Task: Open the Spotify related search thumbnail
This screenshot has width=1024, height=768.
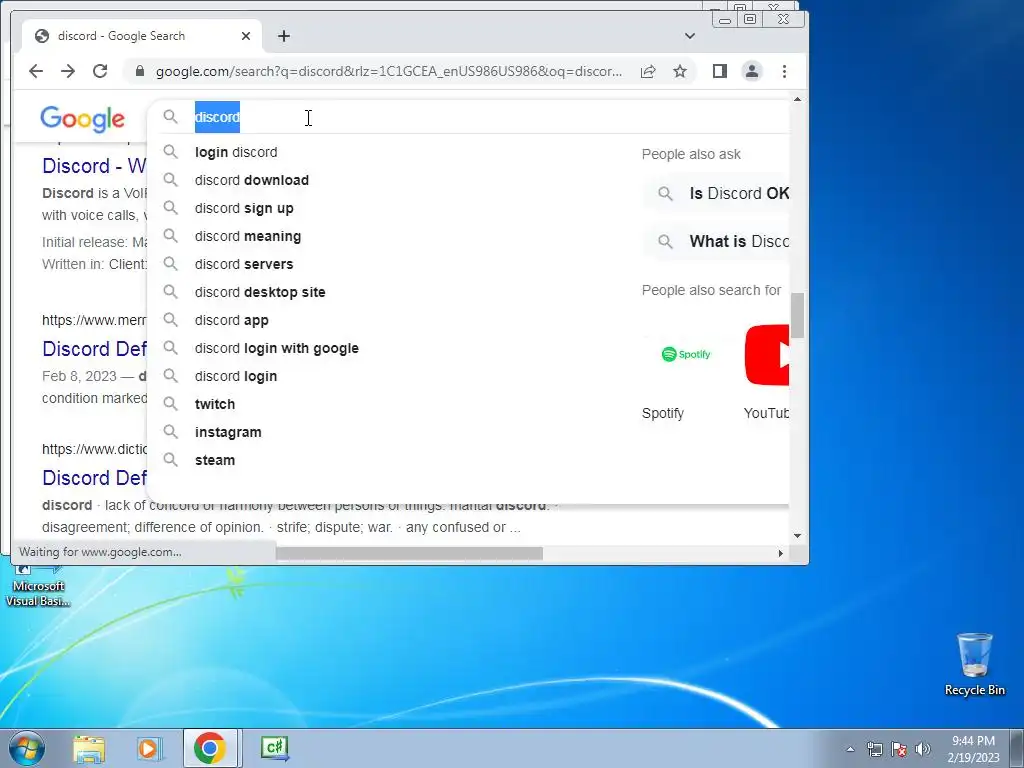Action: click(686, 354)
